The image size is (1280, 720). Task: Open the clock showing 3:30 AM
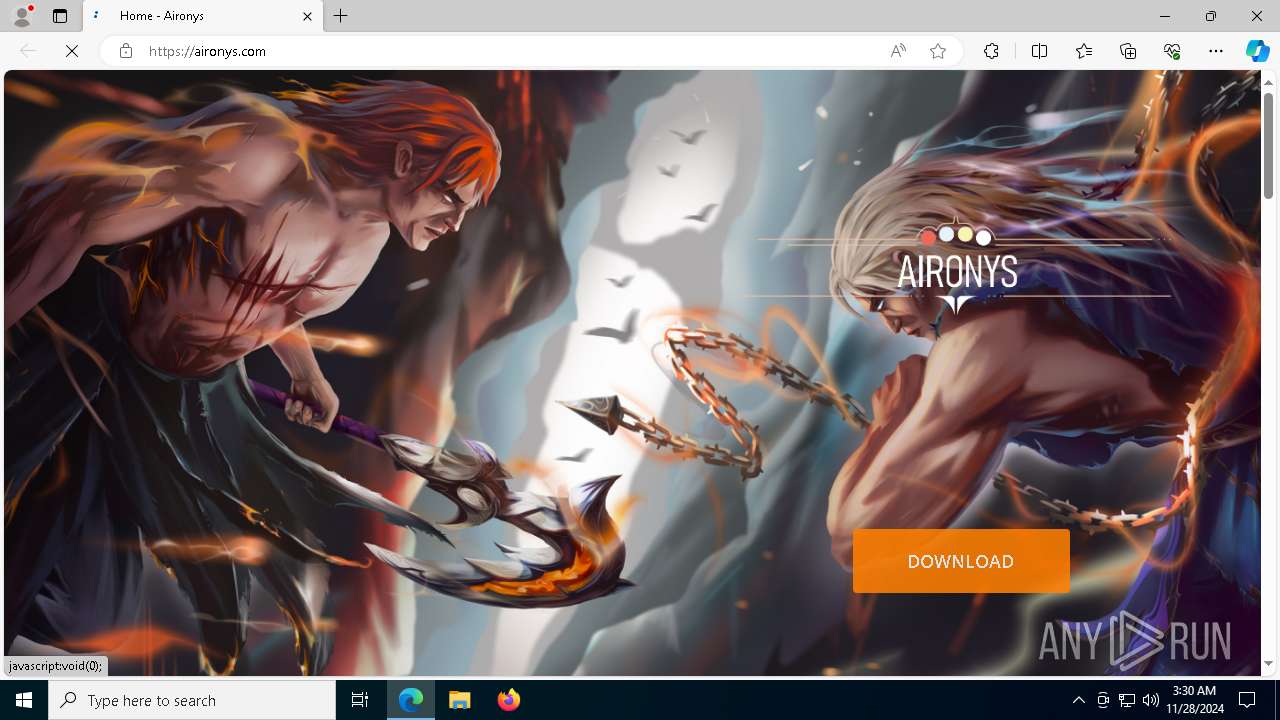(1193, 700)
